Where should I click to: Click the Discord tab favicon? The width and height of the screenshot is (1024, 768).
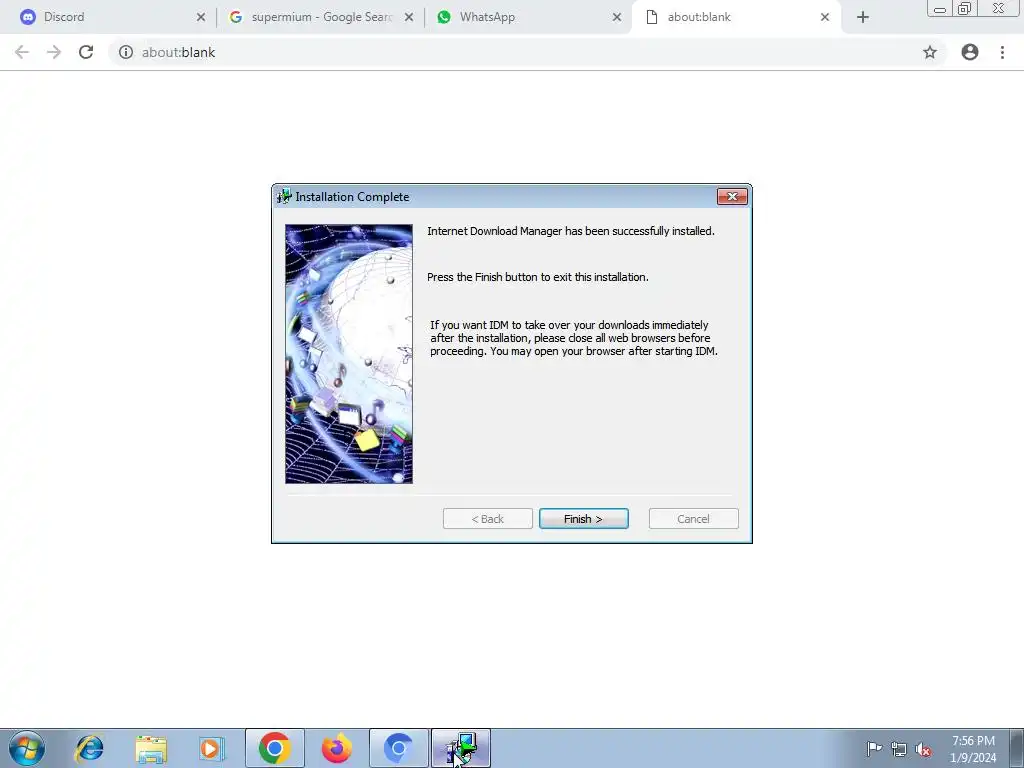(27, 17)
